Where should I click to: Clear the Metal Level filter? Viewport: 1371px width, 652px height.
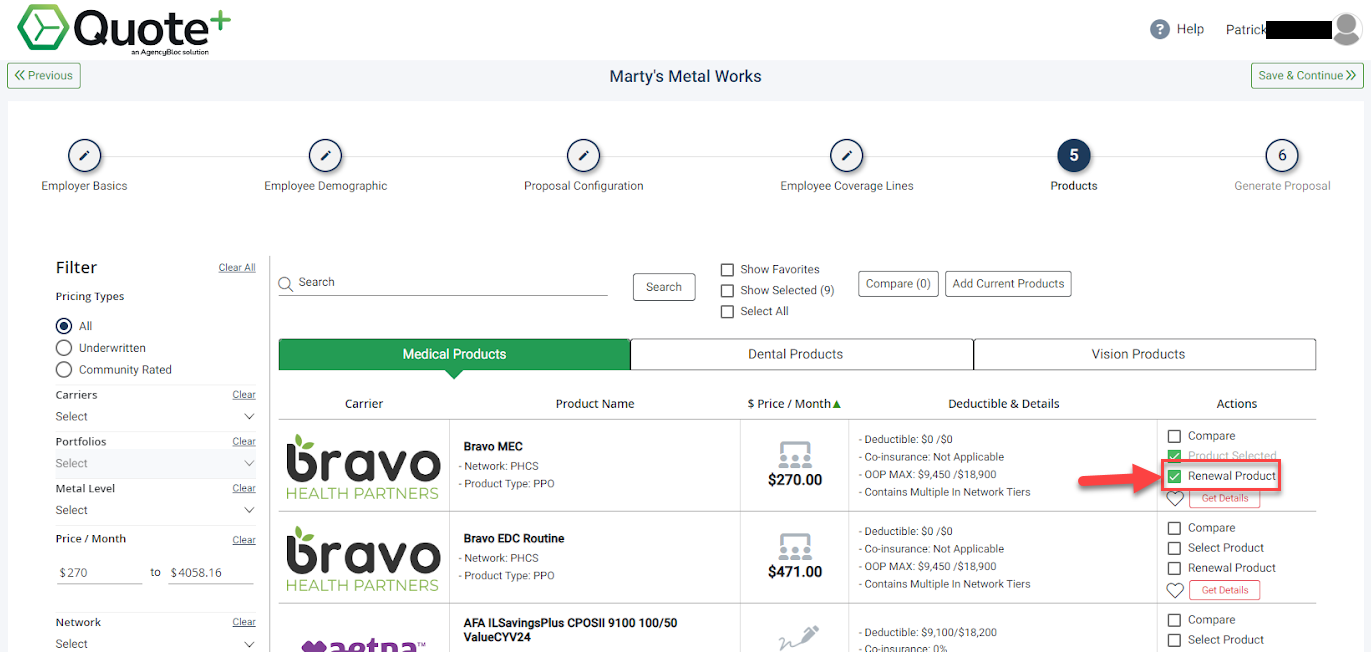tap(244, 488)
